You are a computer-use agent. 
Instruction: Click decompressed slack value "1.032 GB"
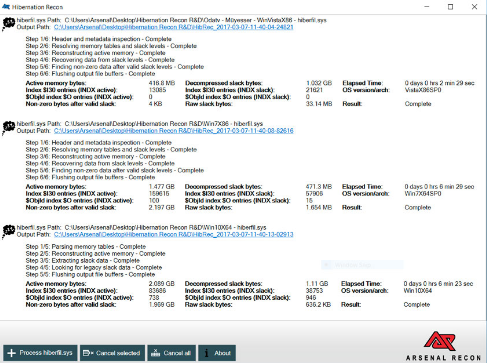tap(319, 83)
